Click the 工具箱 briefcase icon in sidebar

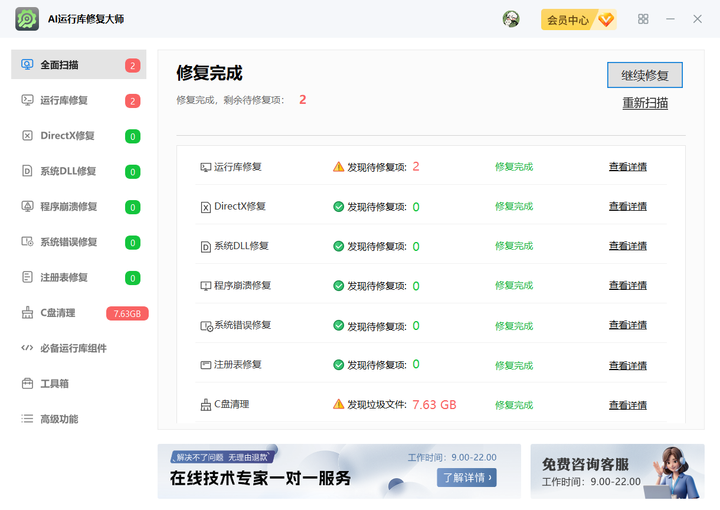[27, 383]
